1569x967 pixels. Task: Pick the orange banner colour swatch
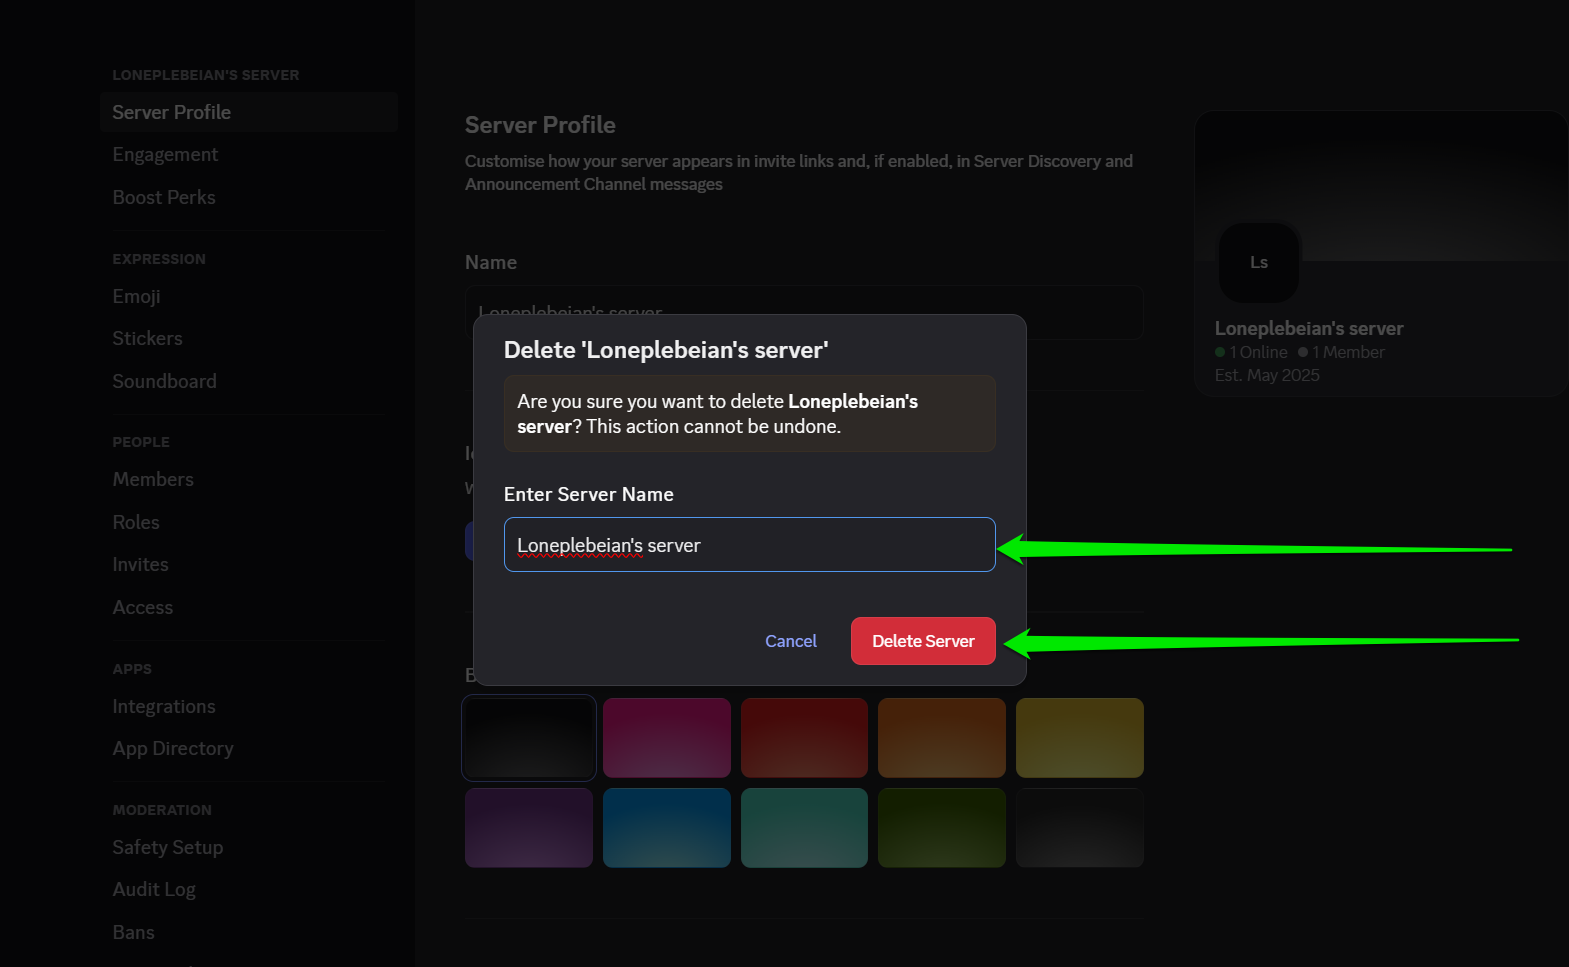941,738
